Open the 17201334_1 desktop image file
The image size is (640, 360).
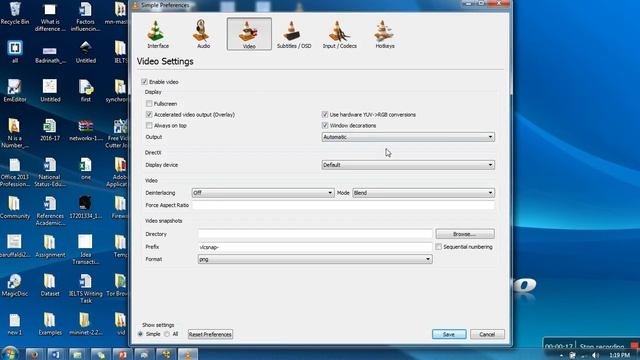click(x=85, y=208)
